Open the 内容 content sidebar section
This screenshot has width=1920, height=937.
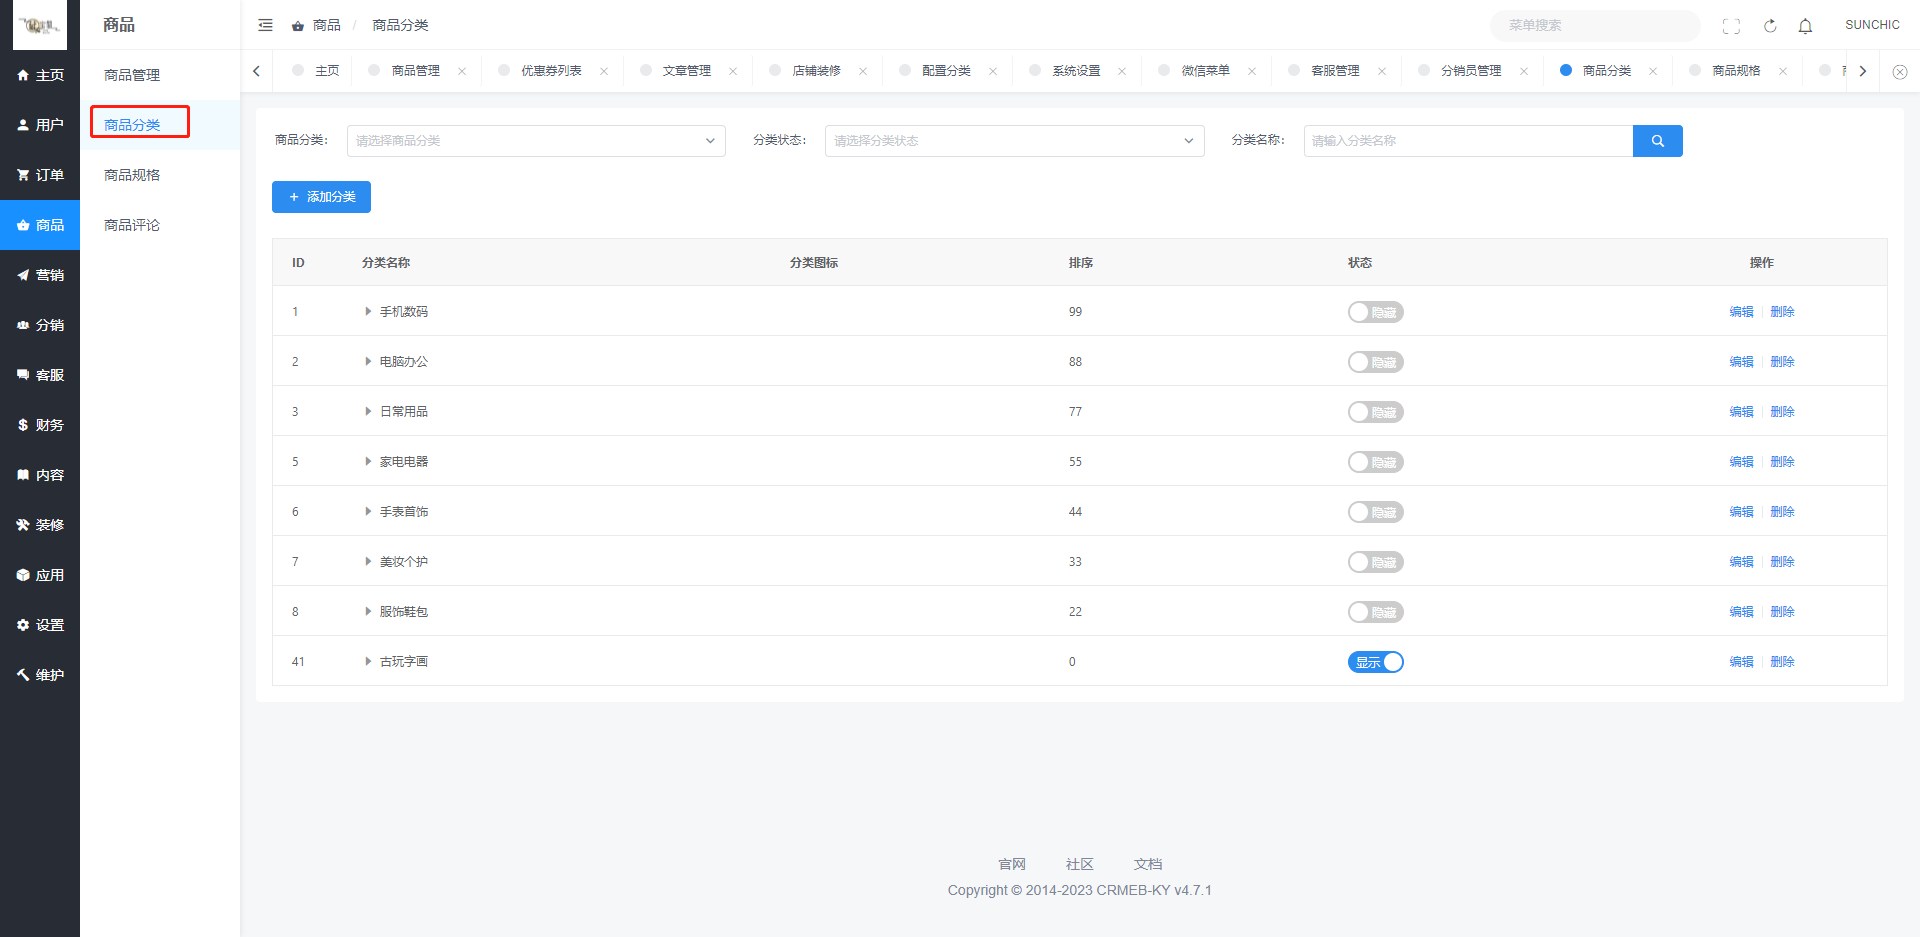pyautogui.click(x=40, y=475)
